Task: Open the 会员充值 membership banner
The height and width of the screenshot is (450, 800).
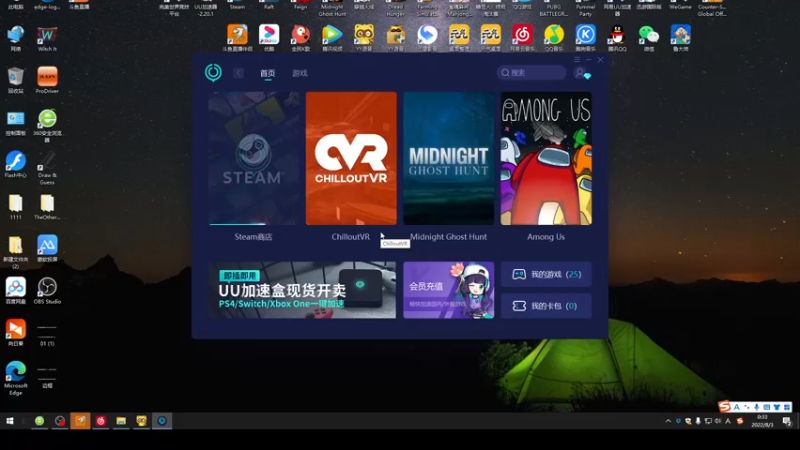Action: (448, 290)
